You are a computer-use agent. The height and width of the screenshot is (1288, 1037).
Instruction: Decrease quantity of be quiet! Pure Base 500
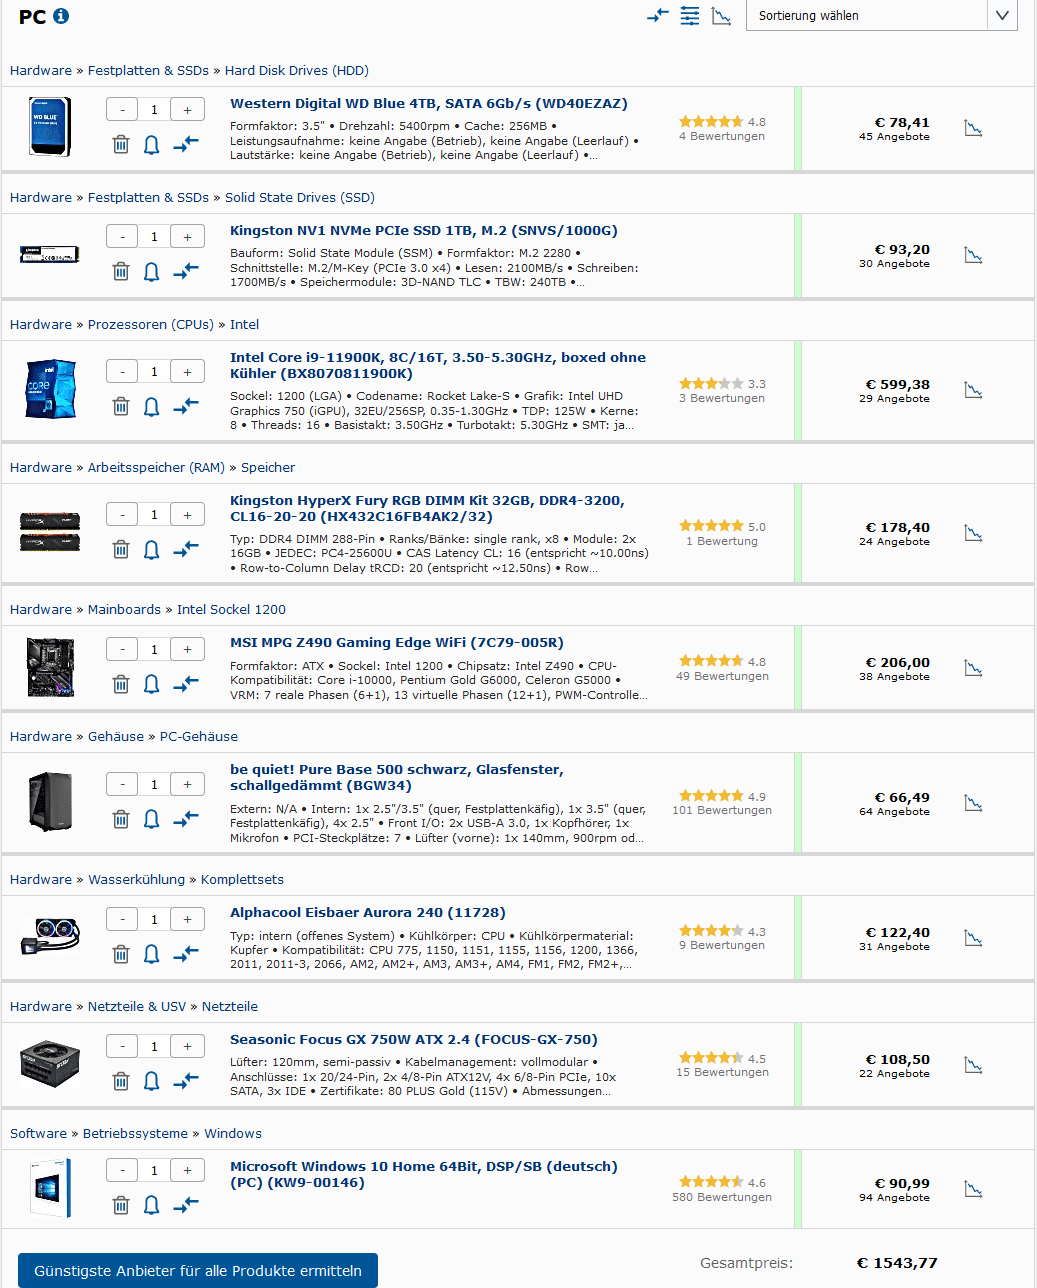click(x=122, y=784)
